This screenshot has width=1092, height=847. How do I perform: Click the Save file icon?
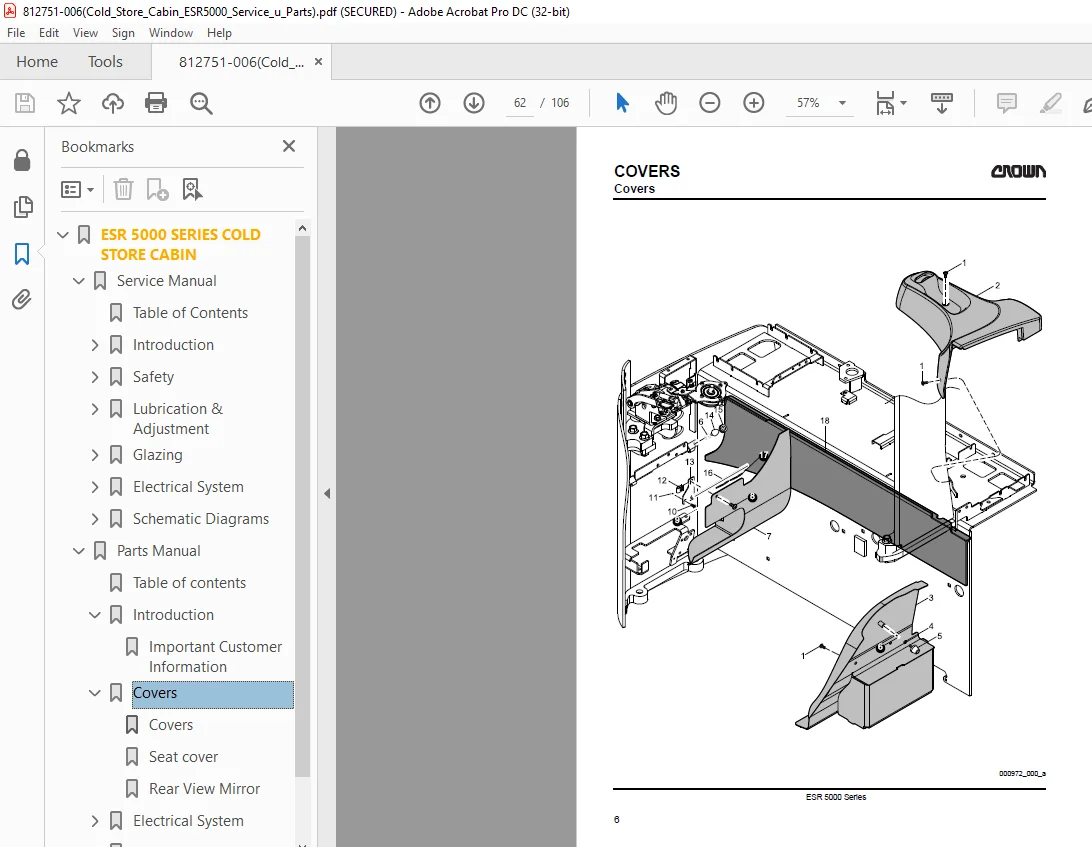click(x=25, y=103)
